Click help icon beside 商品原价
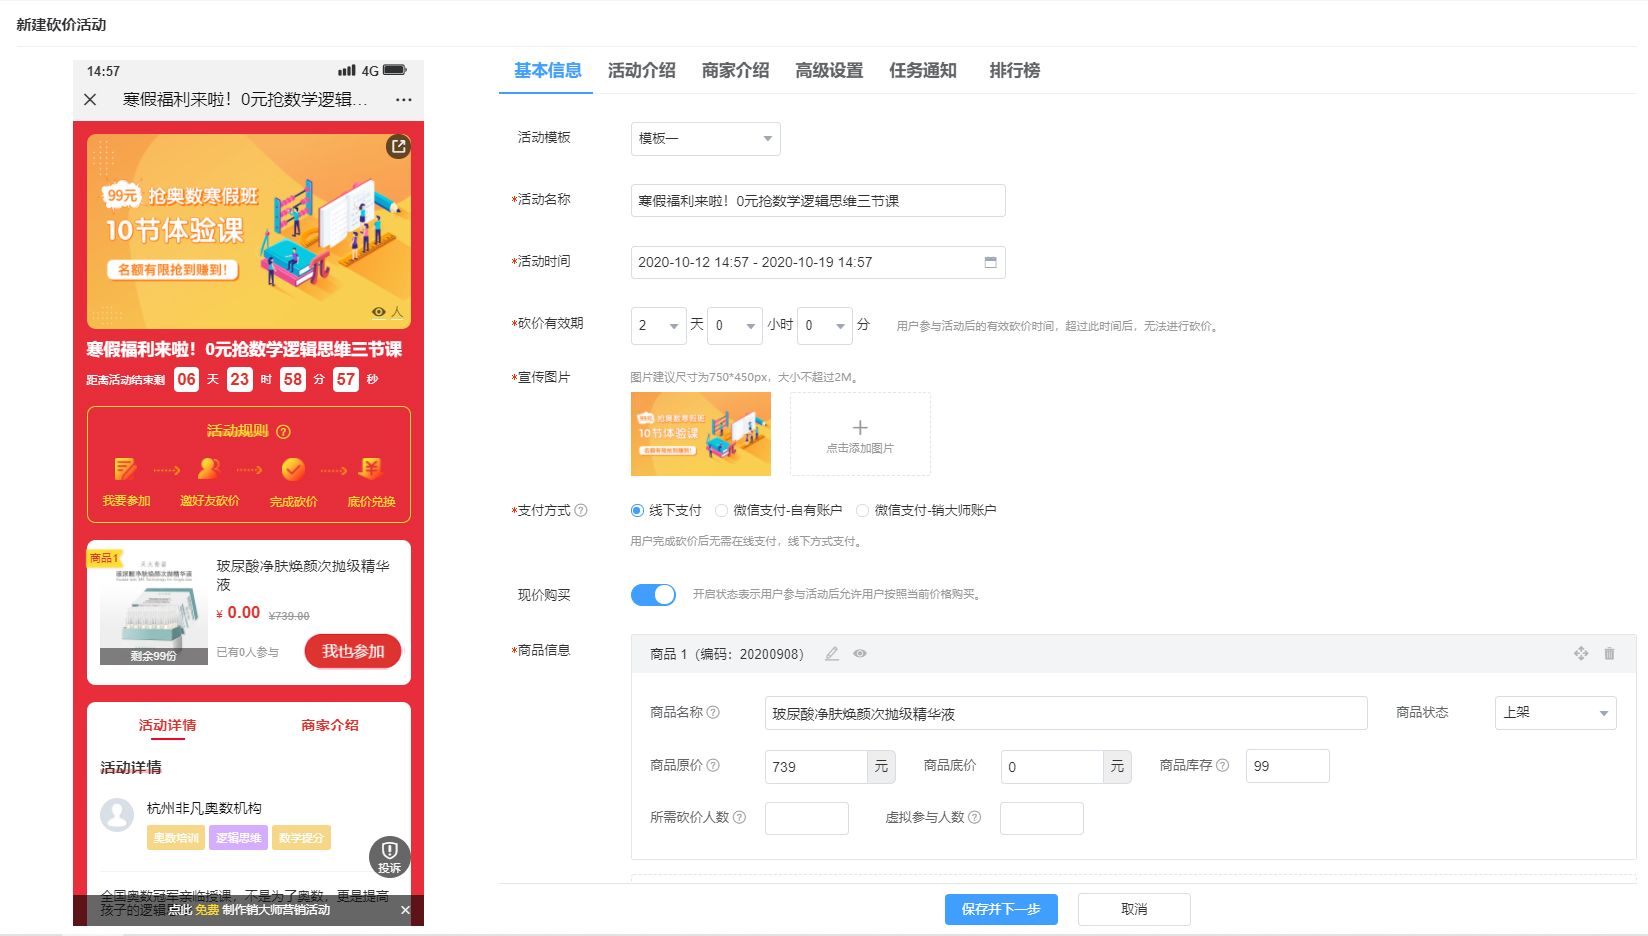The width and height of the screenshot is (1648, 936). (713, 766)
